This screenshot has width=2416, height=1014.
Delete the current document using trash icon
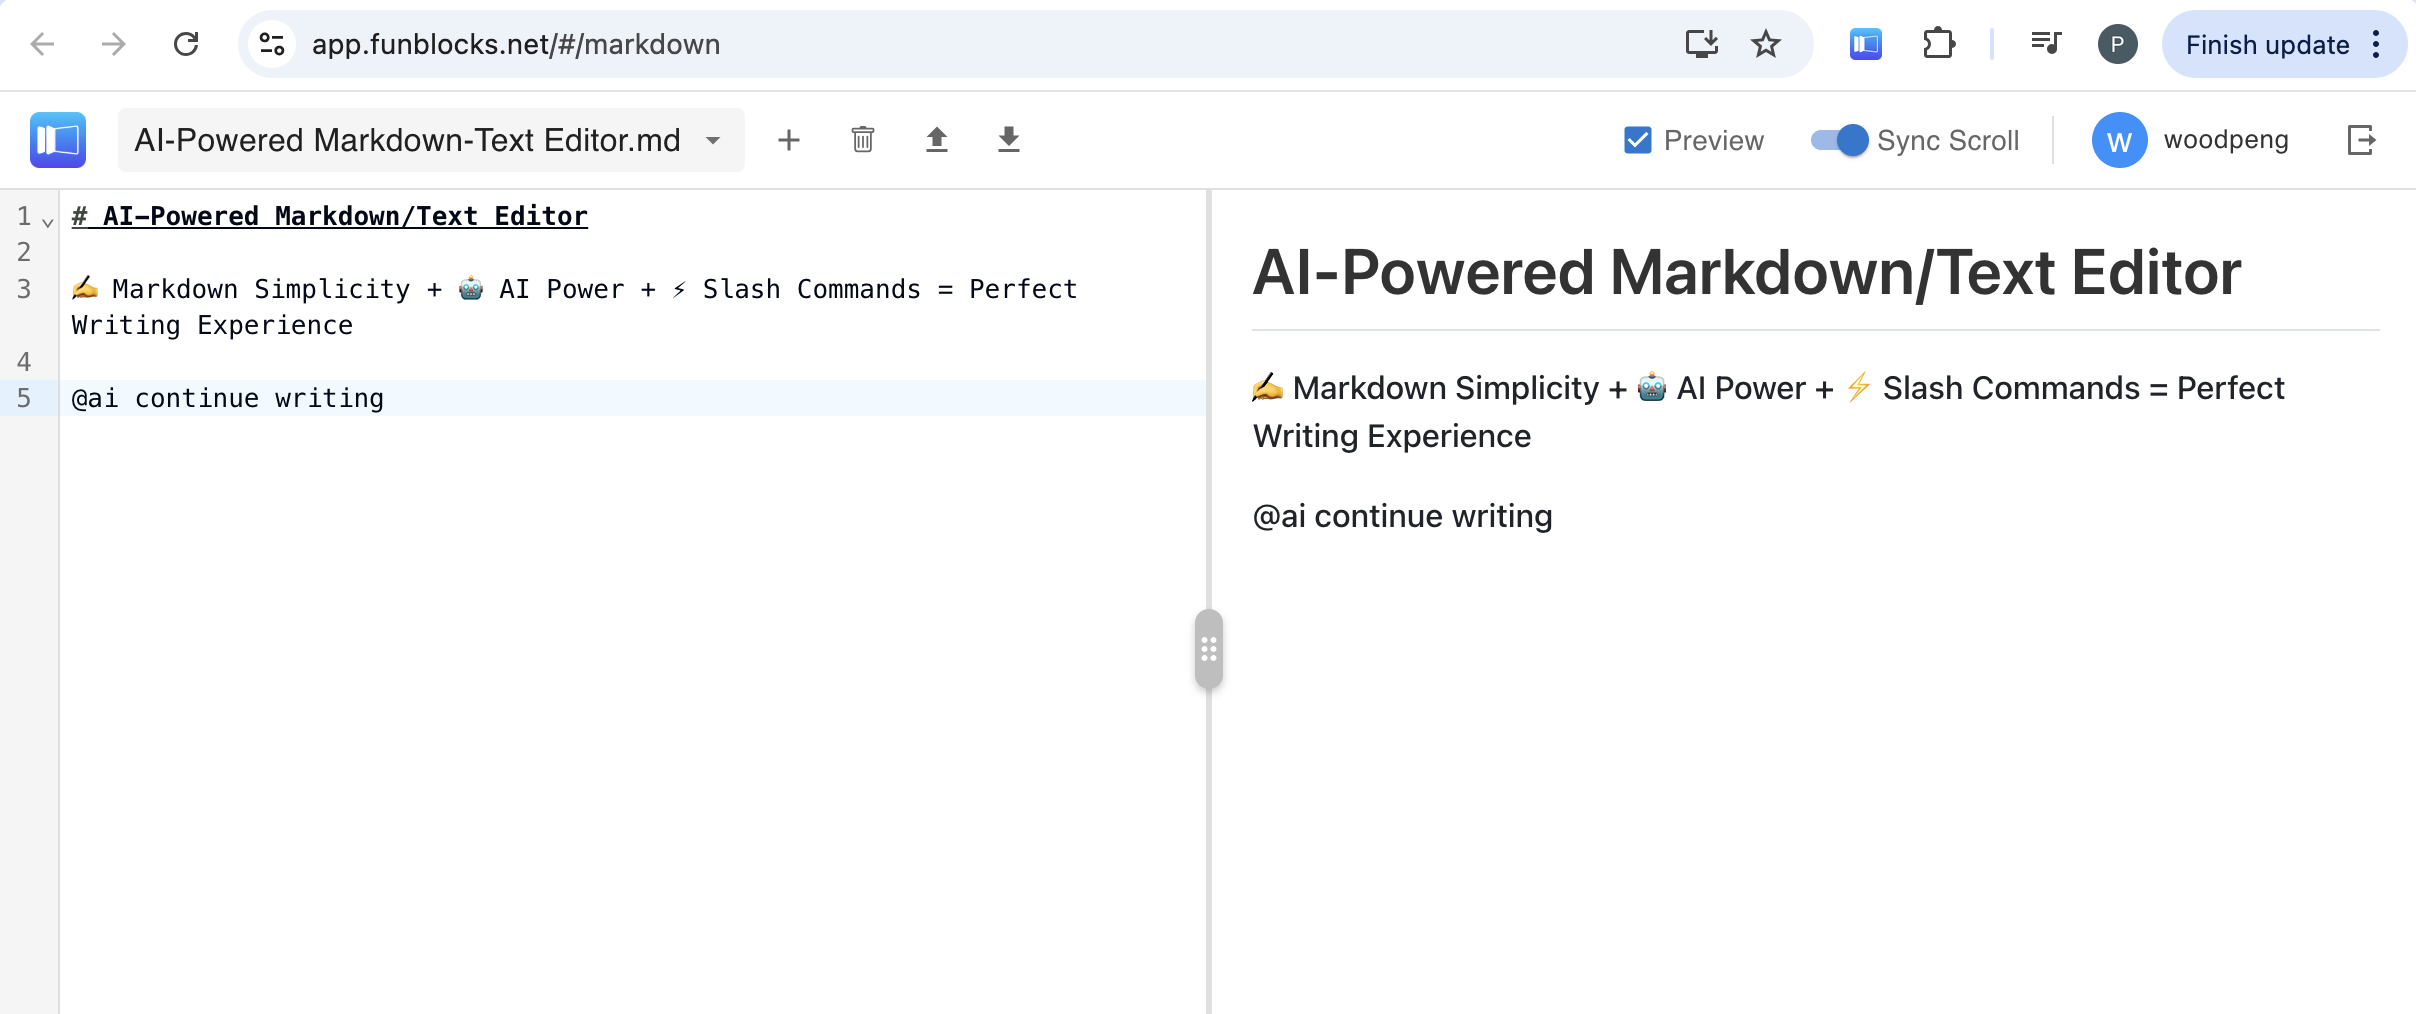(x=863, y=140)
